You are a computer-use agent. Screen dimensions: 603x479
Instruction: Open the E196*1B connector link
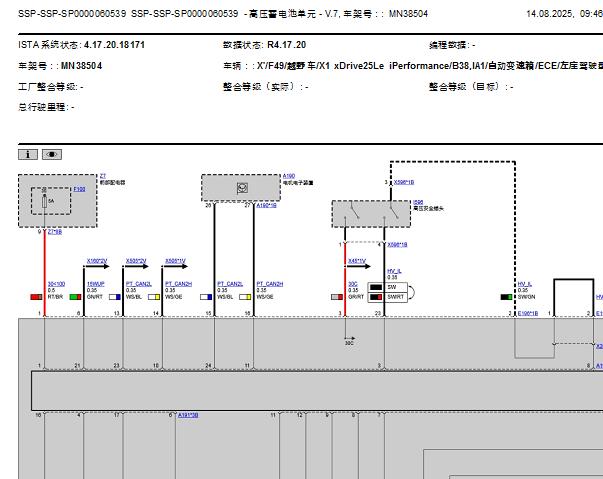(528, 314)
